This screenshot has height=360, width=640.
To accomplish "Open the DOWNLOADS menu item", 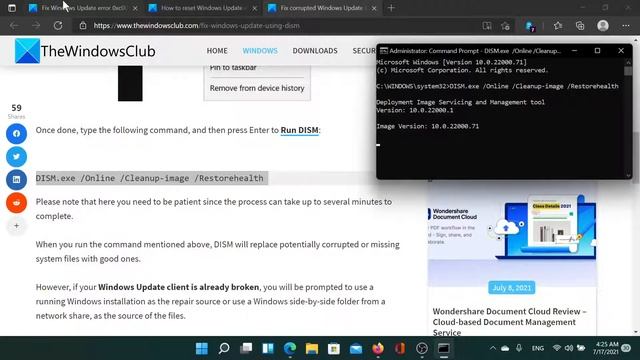I will click(x=315, y=51).
